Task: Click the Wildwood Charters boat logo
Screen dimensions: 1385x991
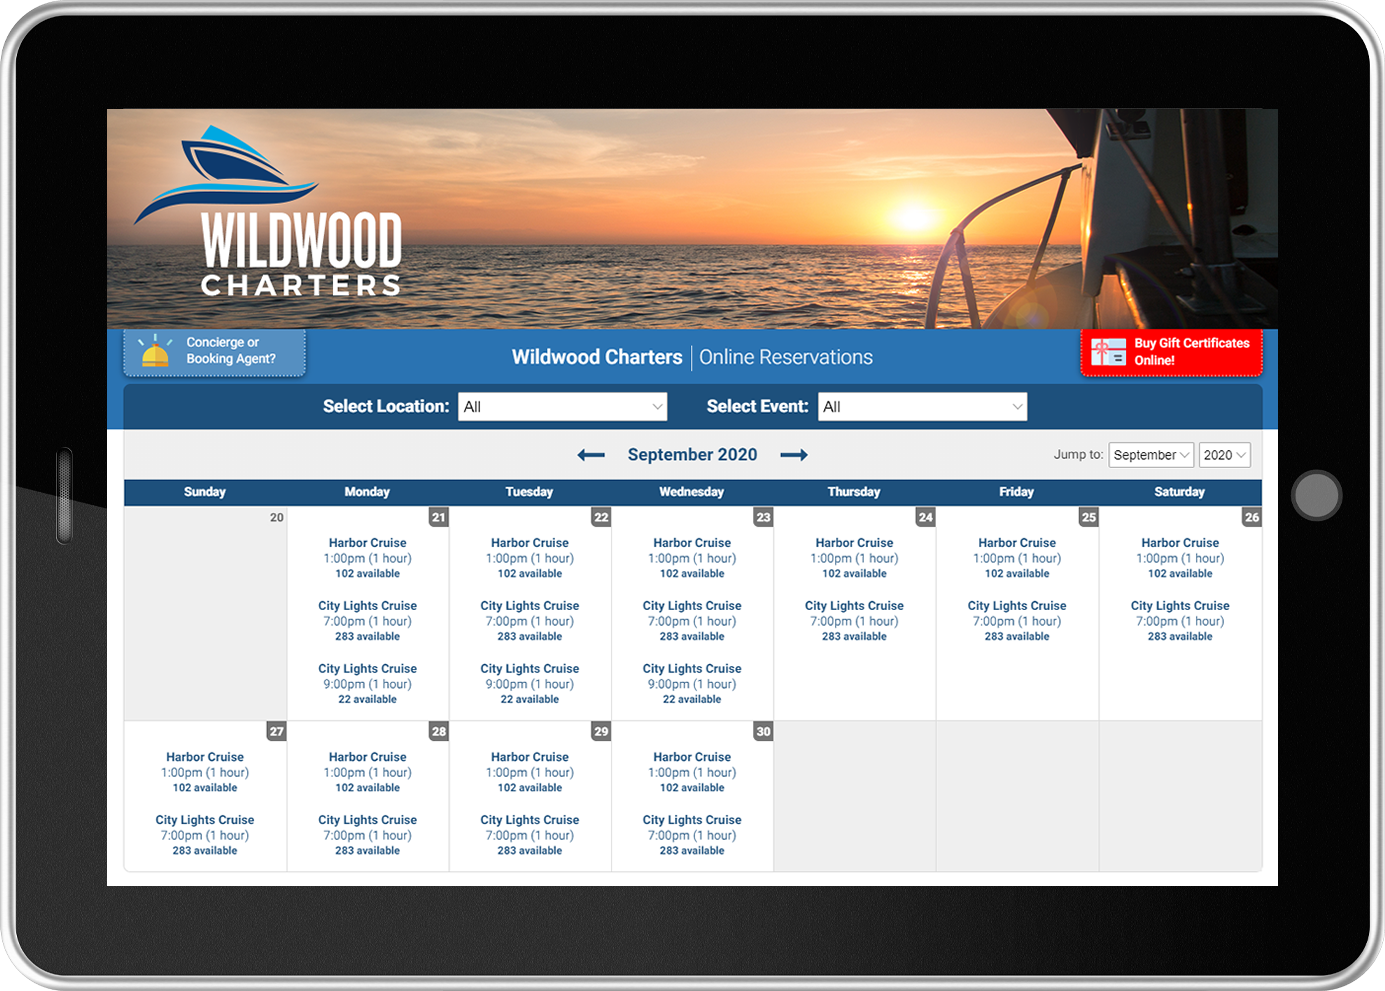Action: (268, 212)
